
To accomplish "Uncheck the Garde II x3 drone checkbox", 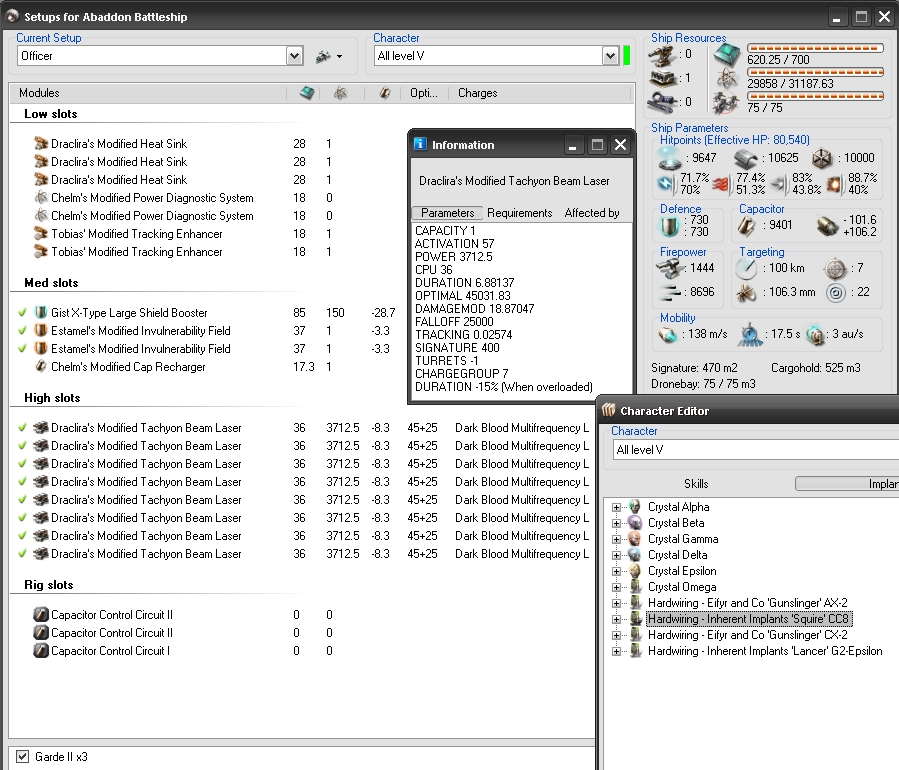I will coord(23,757).
